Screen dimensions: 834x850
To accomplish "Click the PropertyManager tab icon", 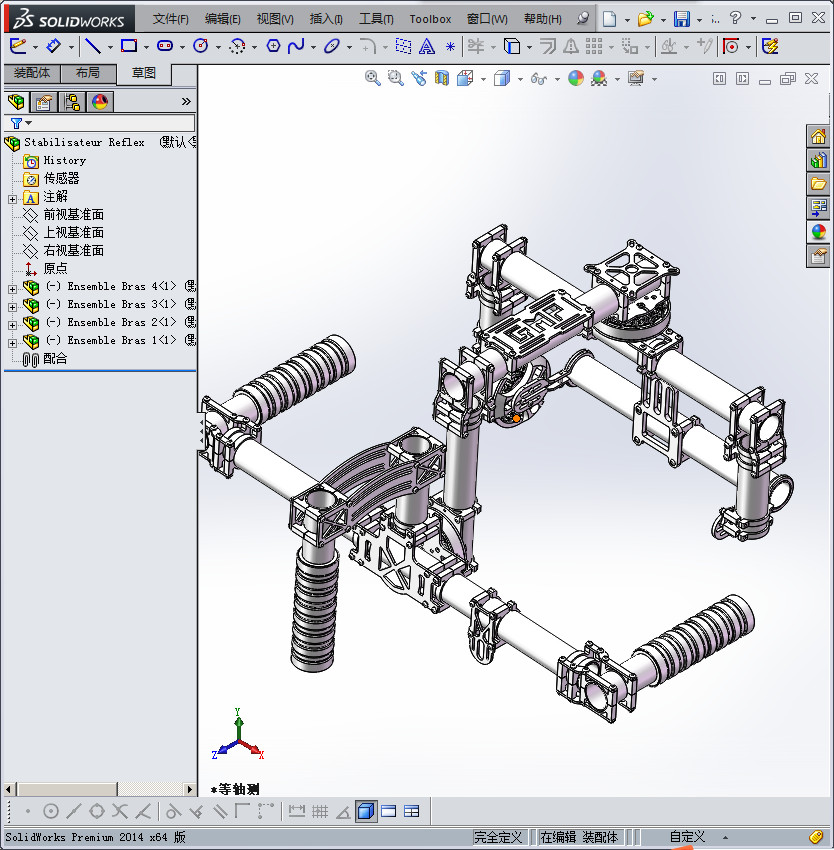I will point(44,101).
